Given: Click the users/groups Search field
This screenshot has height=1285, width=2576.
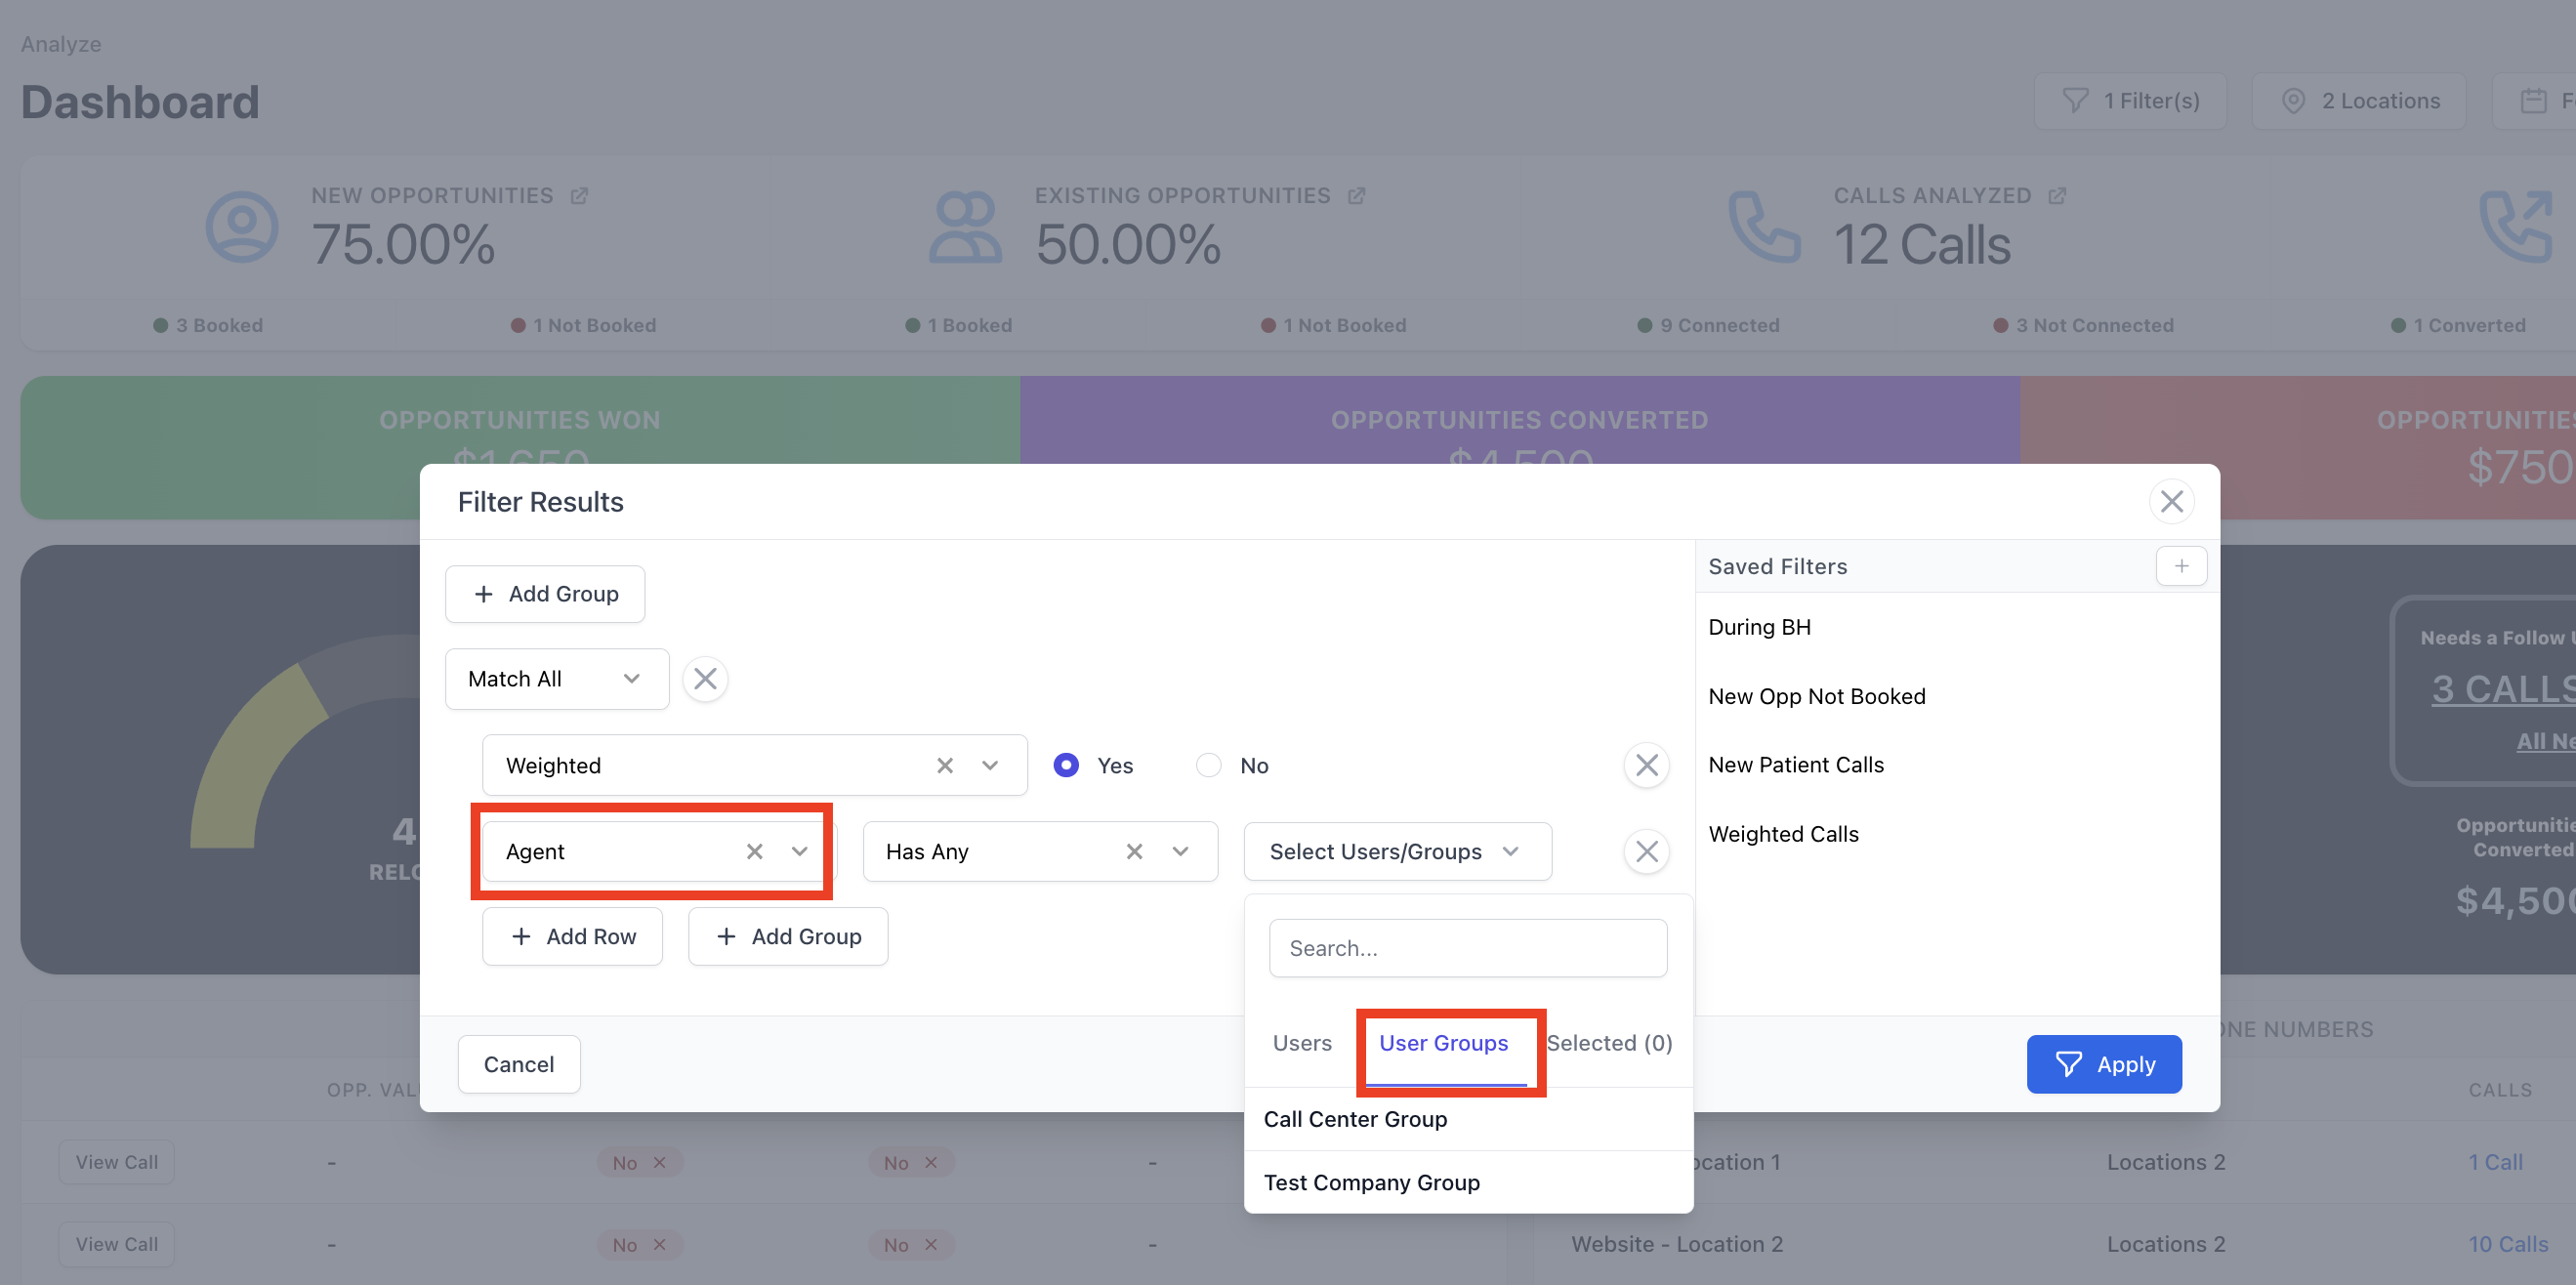Looking at the screenshot, I should click(1468, 948).
